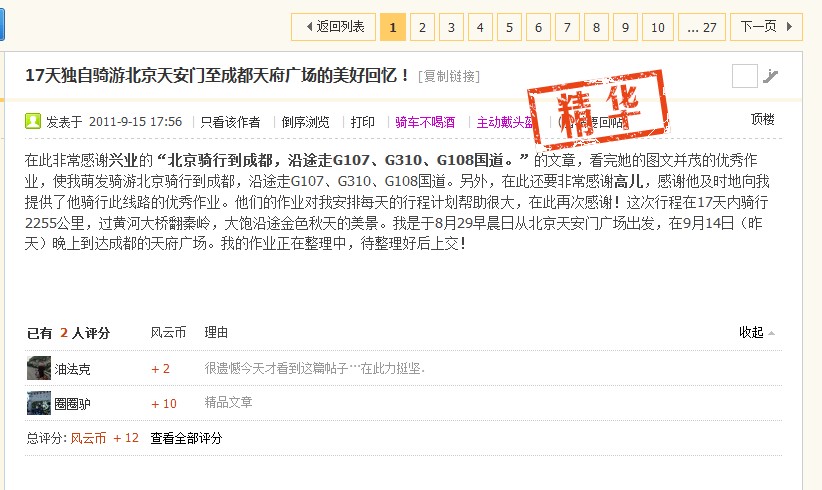Go back via 返回列表 button

(333, 27)
